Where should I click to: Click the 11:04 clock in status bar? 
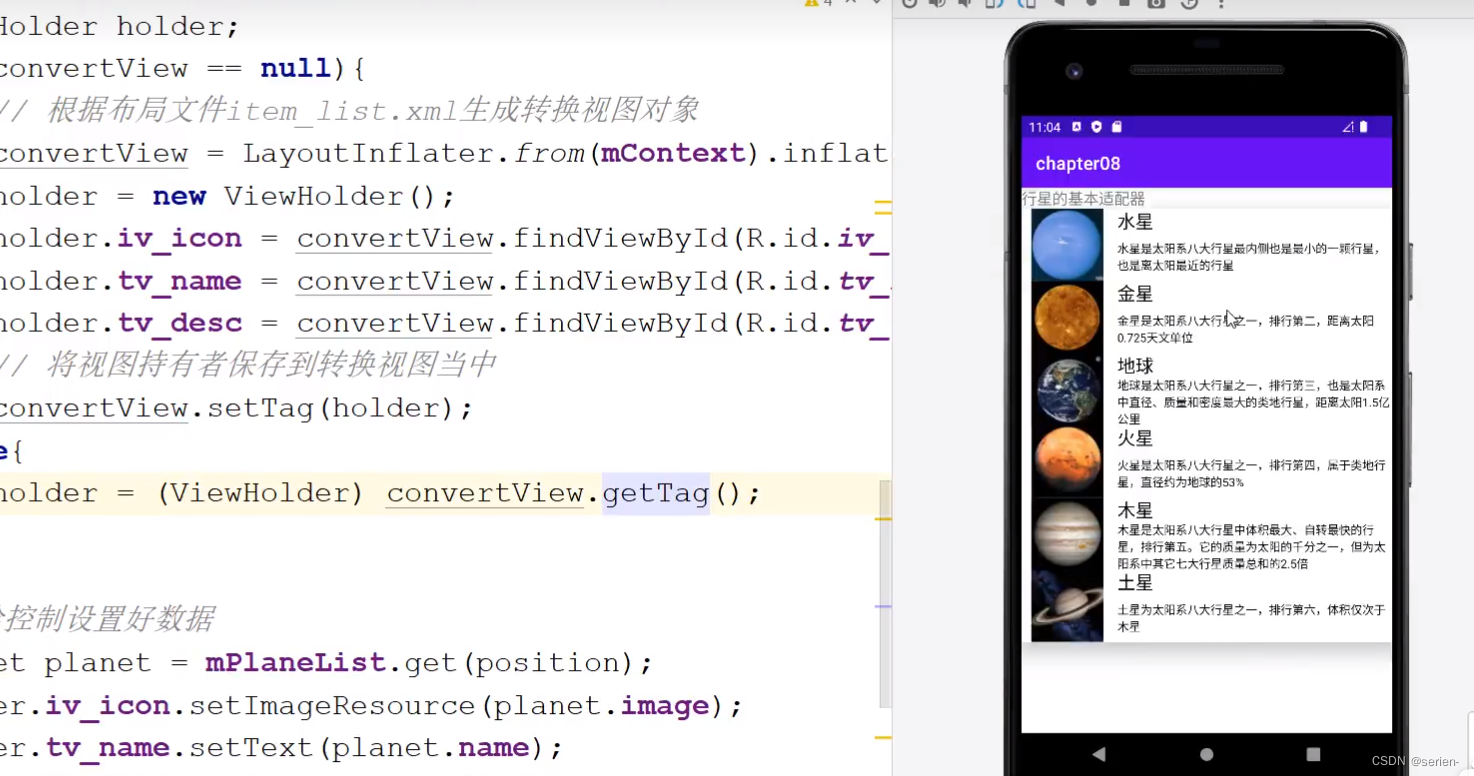pos(1044,127)
